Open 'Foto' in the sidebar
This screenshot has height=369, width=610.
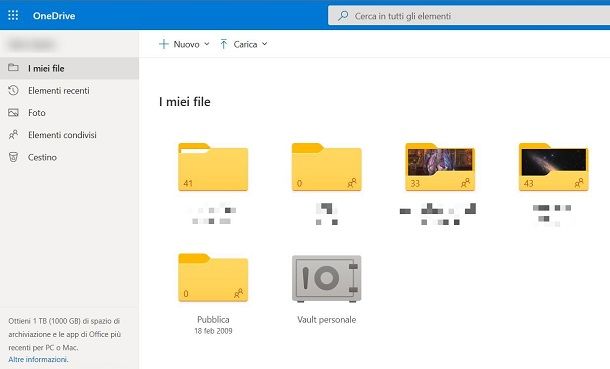click(69, 113)
